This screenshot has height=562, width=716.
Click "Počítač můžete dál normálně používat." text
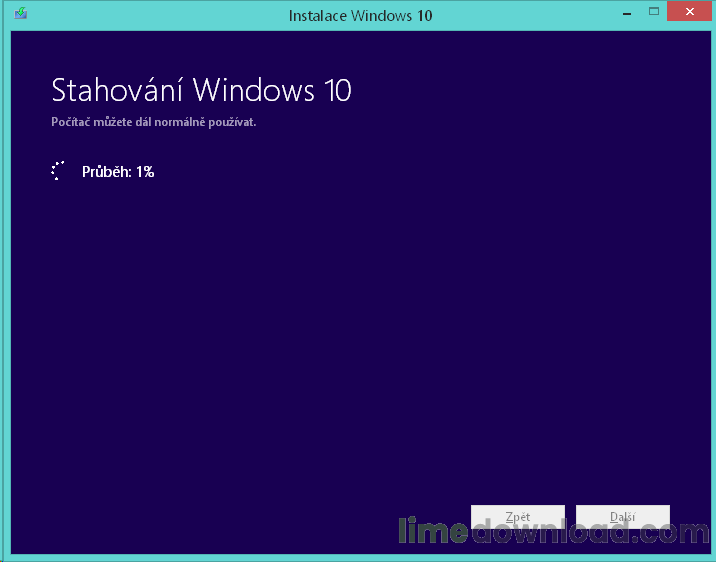coord(153,122)
